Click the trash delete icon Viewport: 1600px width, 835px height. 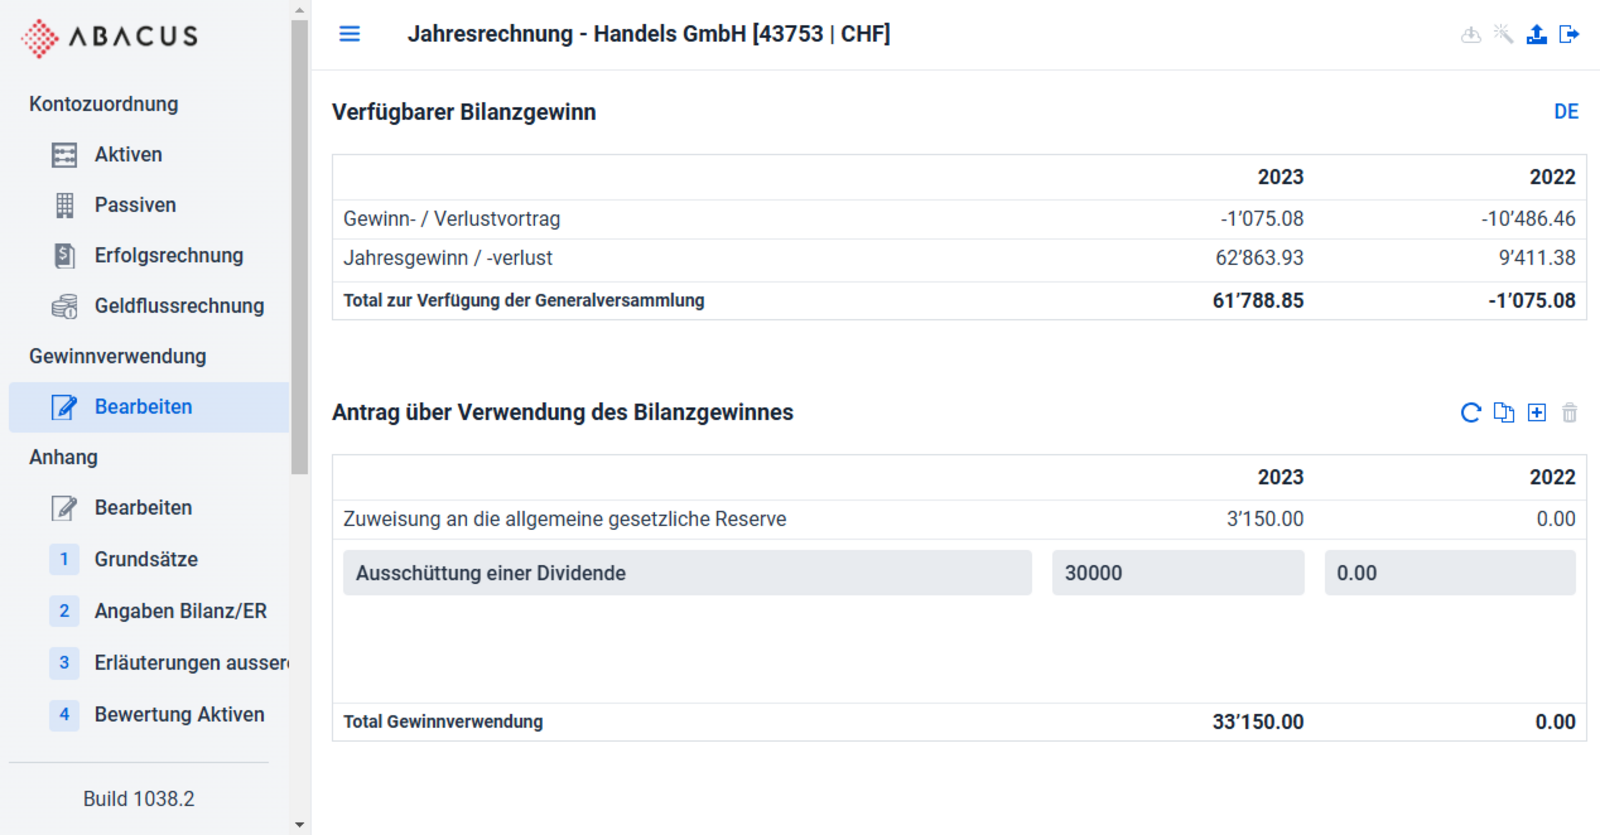tap(1570, 412)
